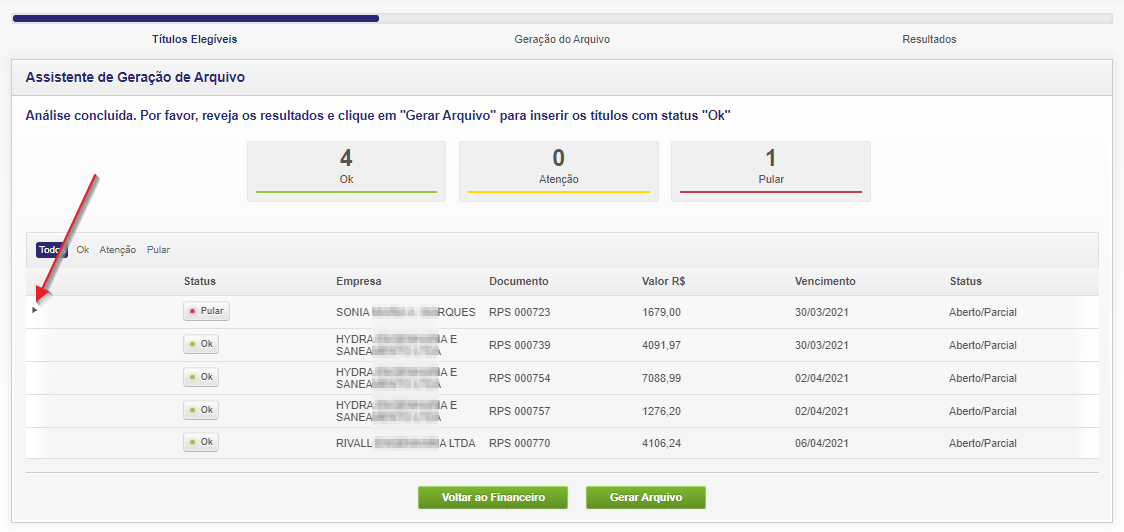This screenshot has width=1124, height=532.
Task: Go back with Voltar ao Financeiro
Action: tap(493, 498)
